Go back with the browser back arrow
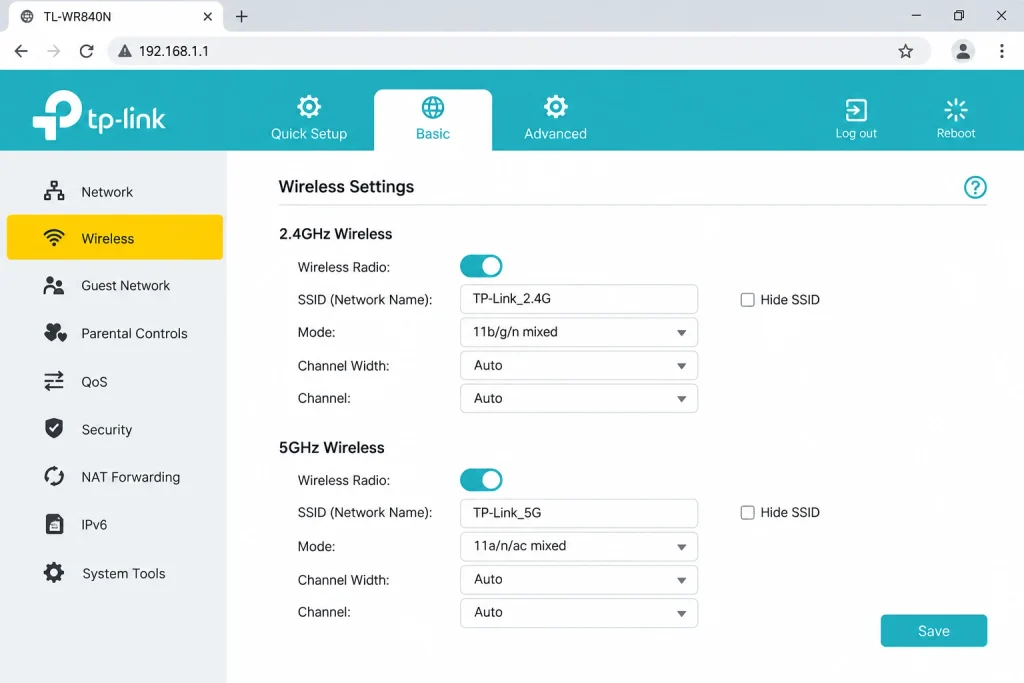 22,51
